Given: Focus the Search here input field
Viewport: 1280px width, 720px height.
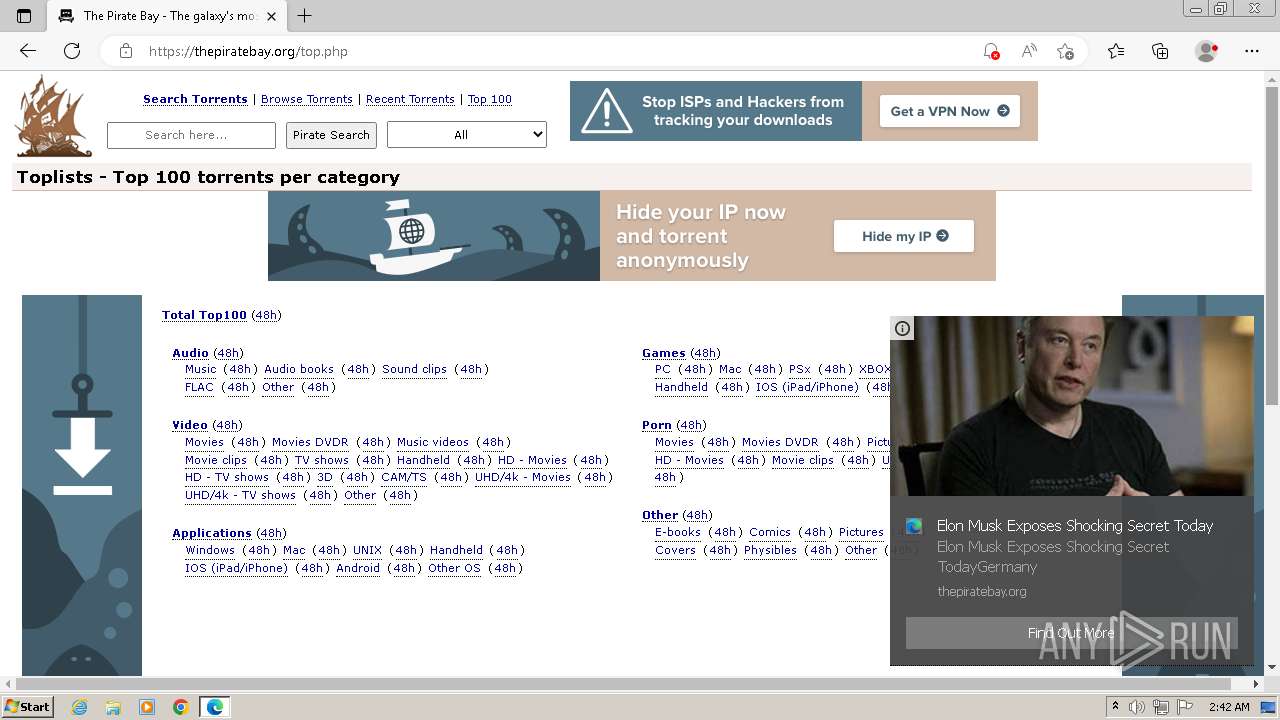Looking at the screenshot, I should pos(191,135).
